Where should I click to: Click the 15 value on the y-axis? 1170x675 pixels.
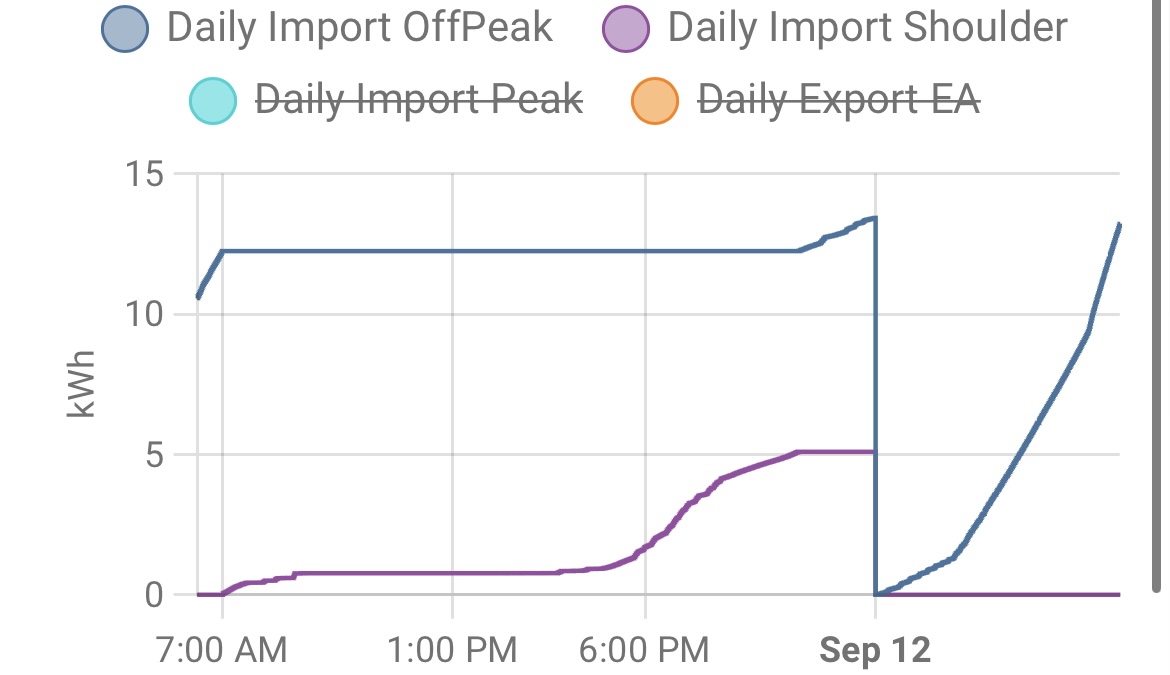pyautogui.click(x=145, y=175)
